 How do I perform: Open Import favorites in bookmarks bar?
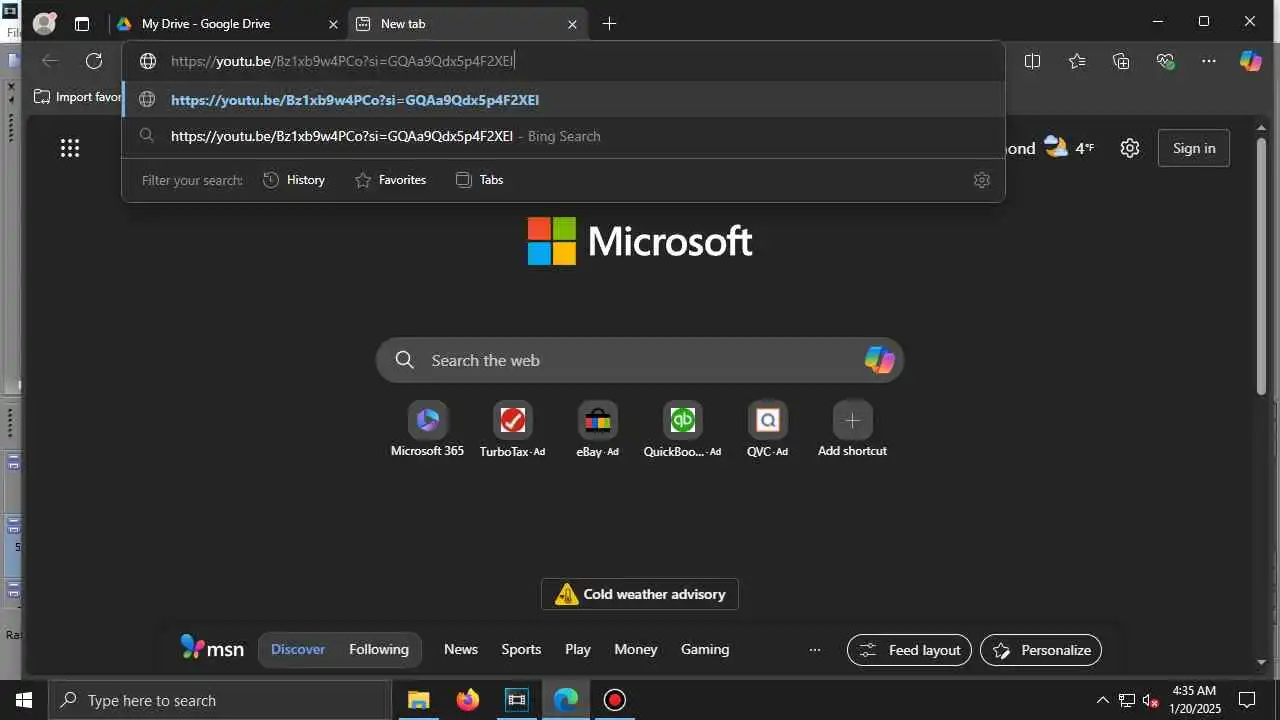pos(78,97)
